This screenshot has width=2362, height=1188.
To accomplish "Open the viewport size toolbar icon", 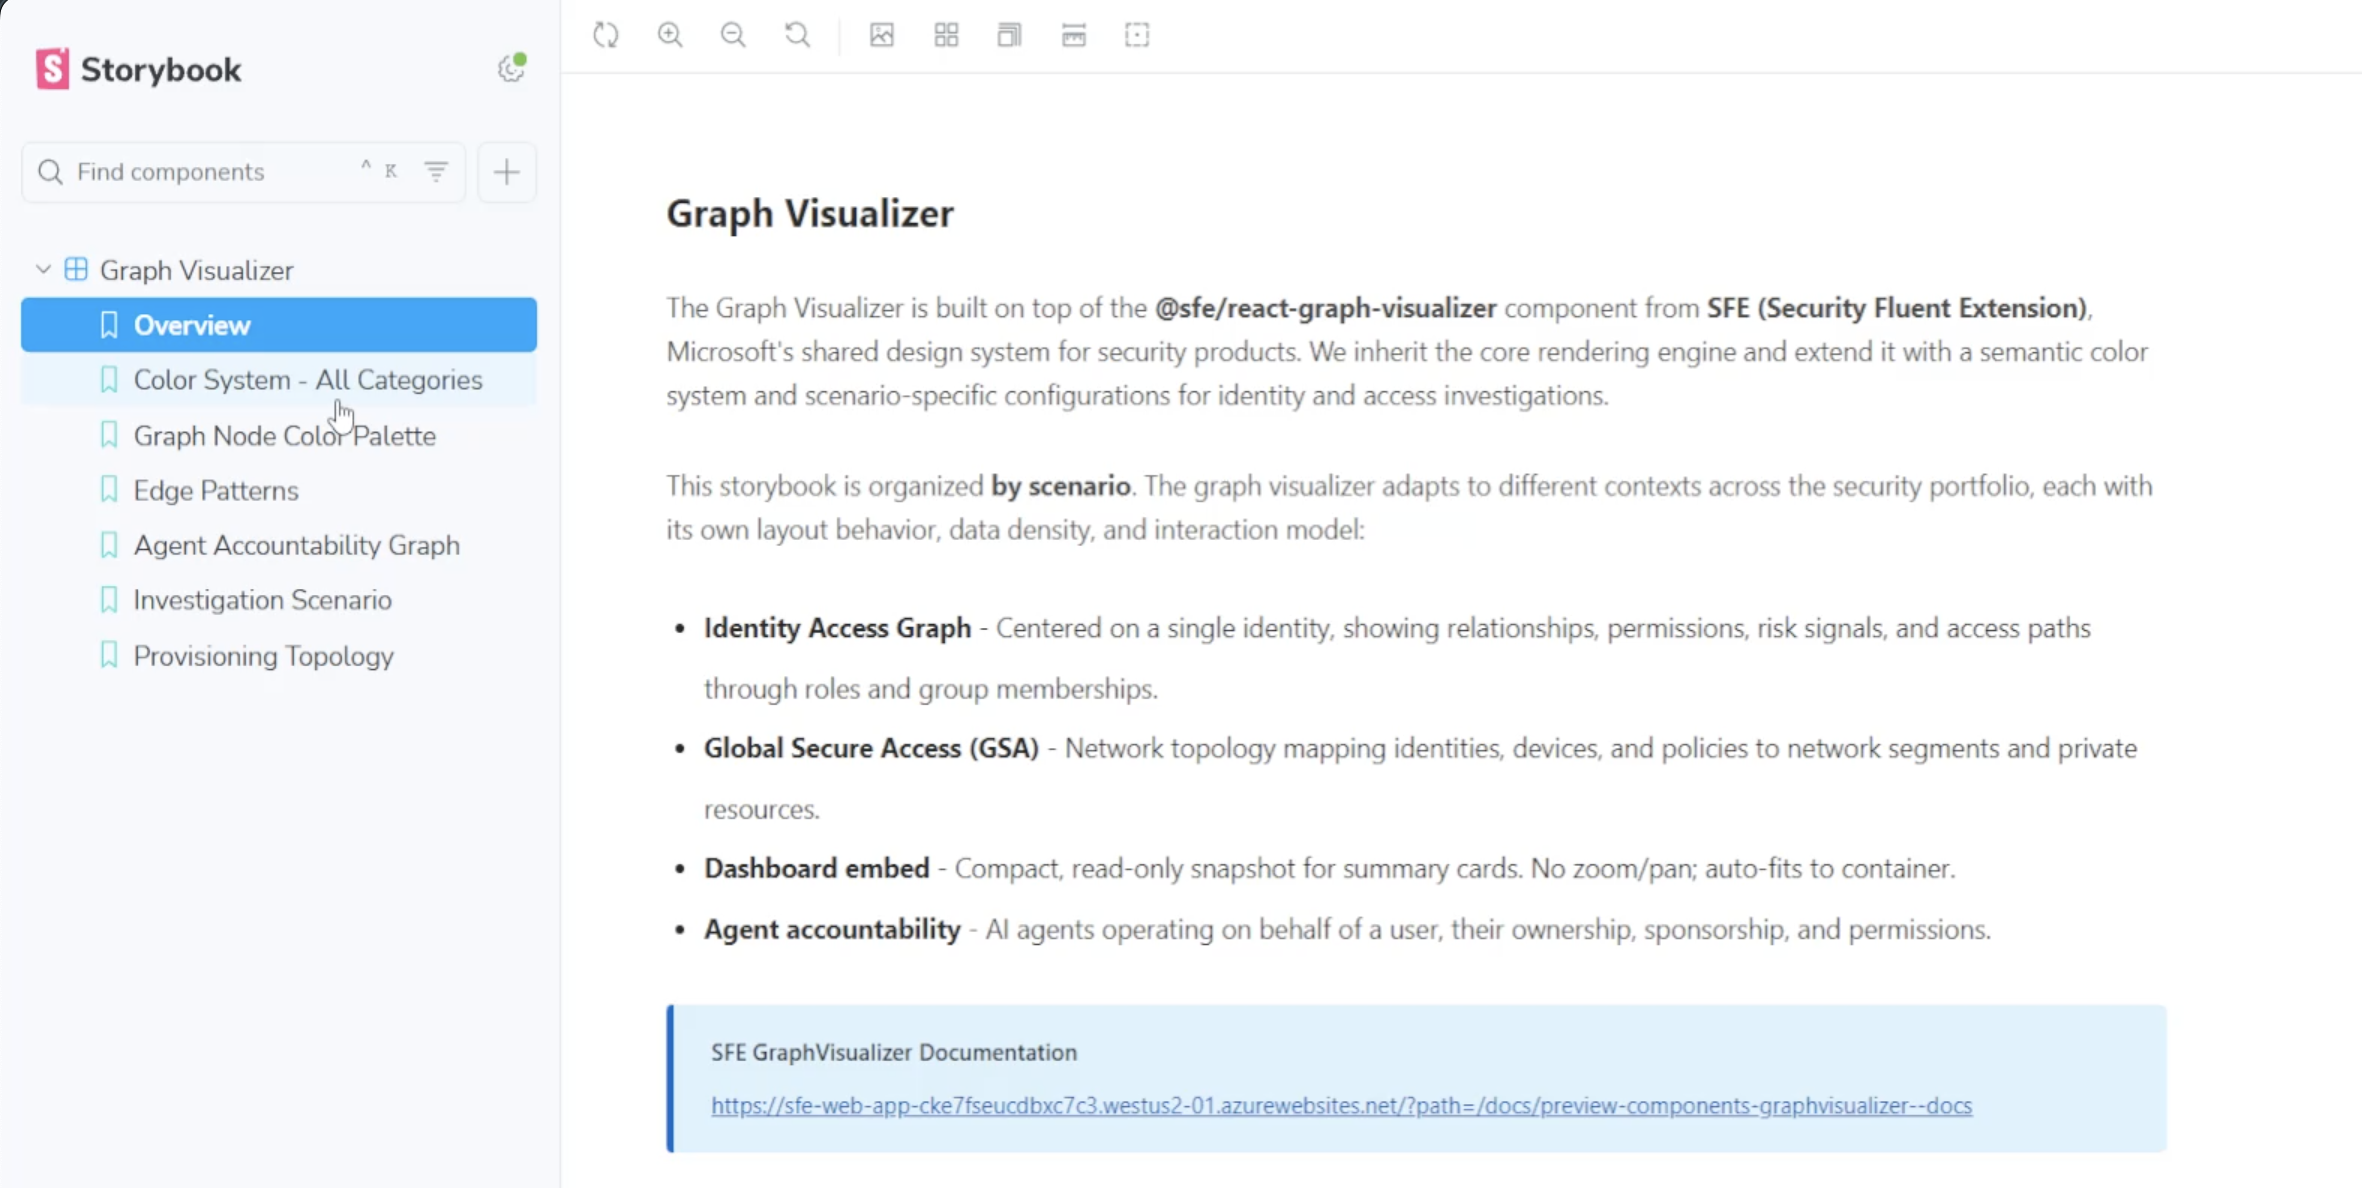I will pyautogui.click(x=1009, y=35).
